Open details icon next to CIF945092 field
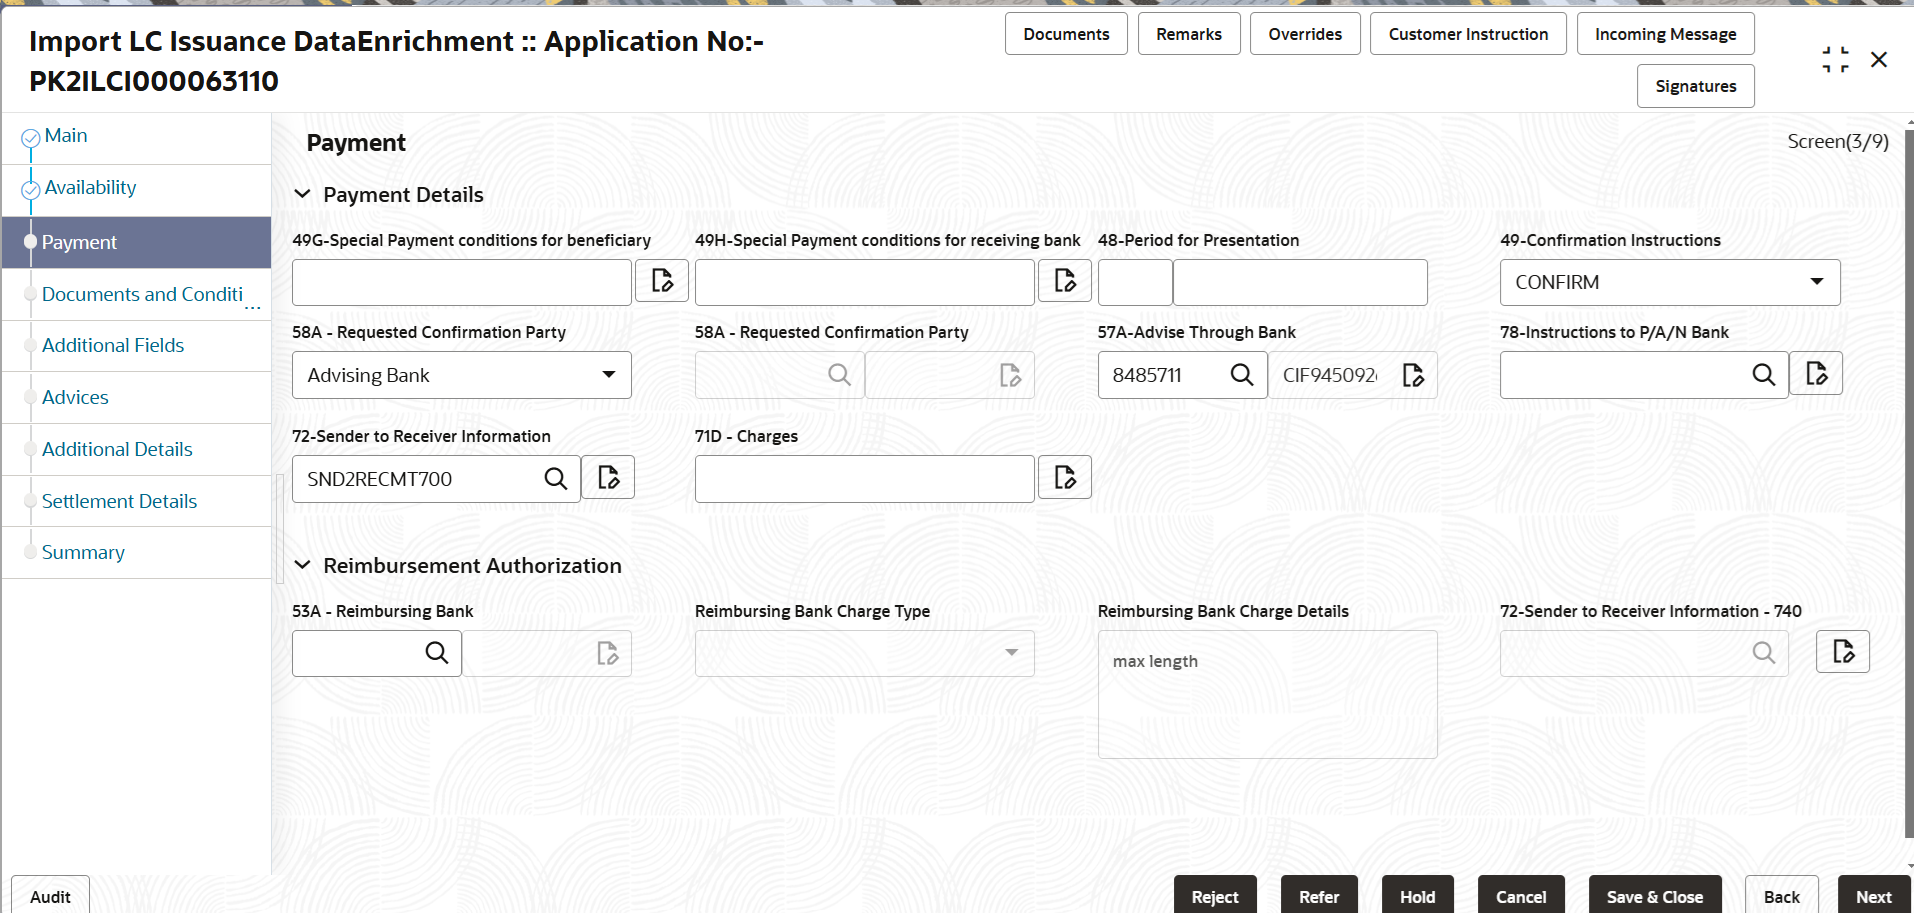This screenshot has width=1914, height=913. [x=1414, y=375]
